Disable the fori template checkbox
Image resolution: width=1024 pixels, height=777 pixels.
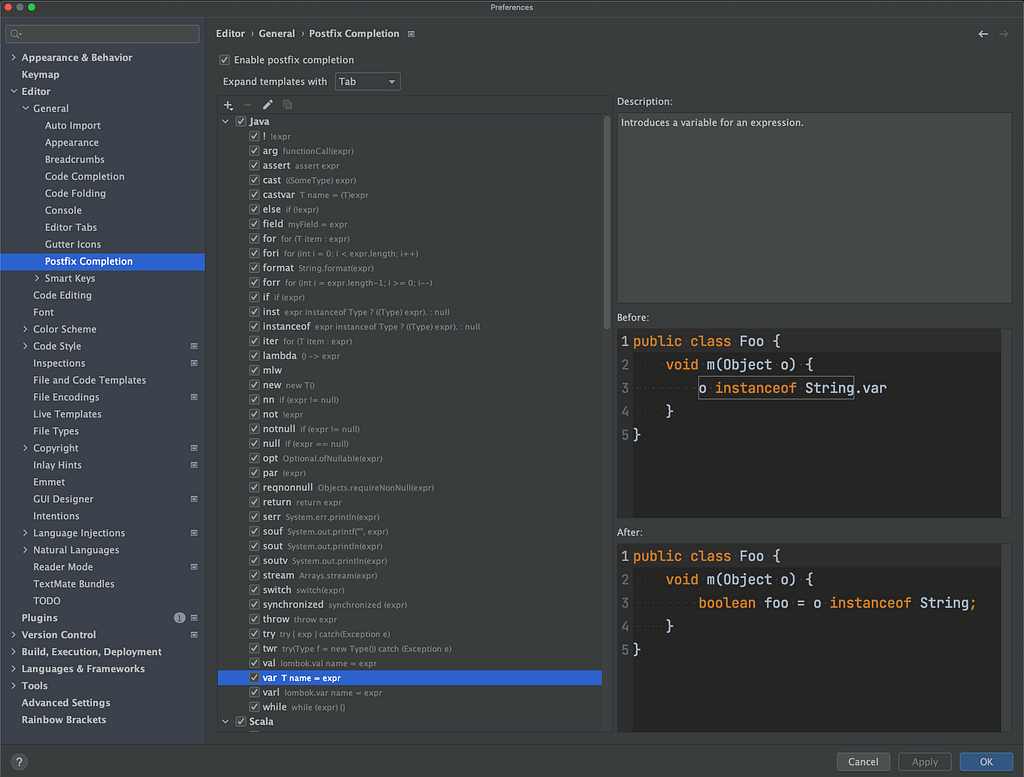255,253
